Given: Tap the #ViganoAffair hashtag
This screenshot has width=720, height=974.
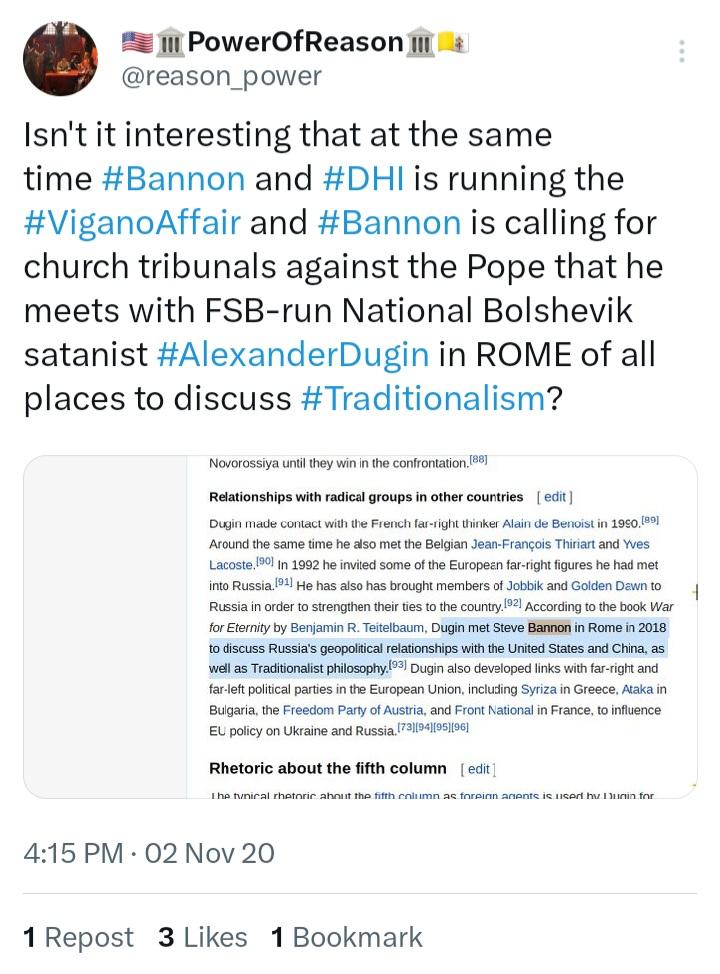Looking at the screenshot, I should [x=132, y=222].
